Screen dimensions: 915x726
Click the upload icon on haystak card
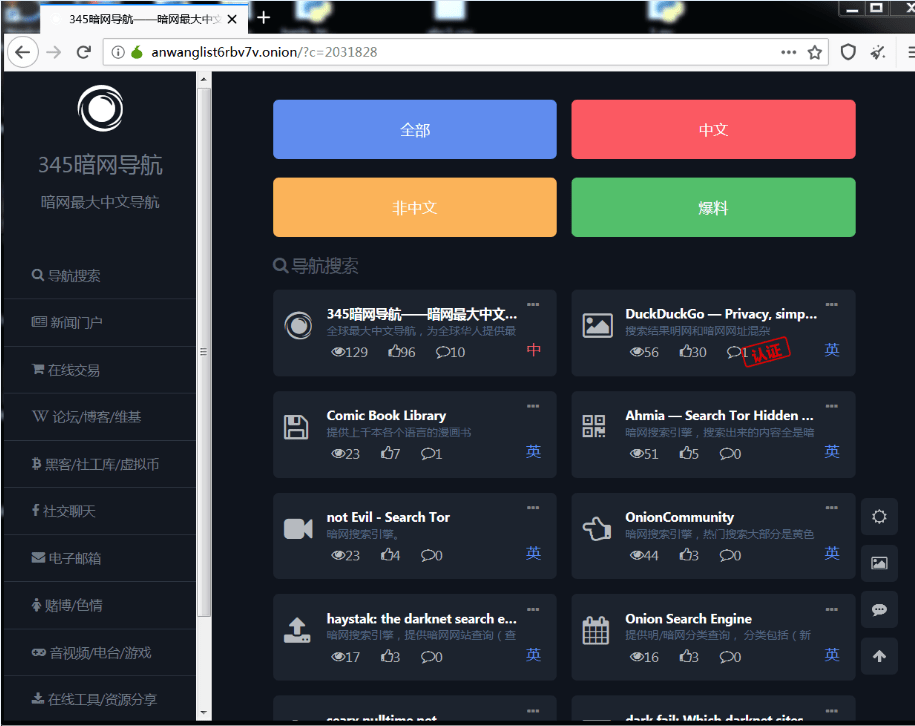pos(296,630)
